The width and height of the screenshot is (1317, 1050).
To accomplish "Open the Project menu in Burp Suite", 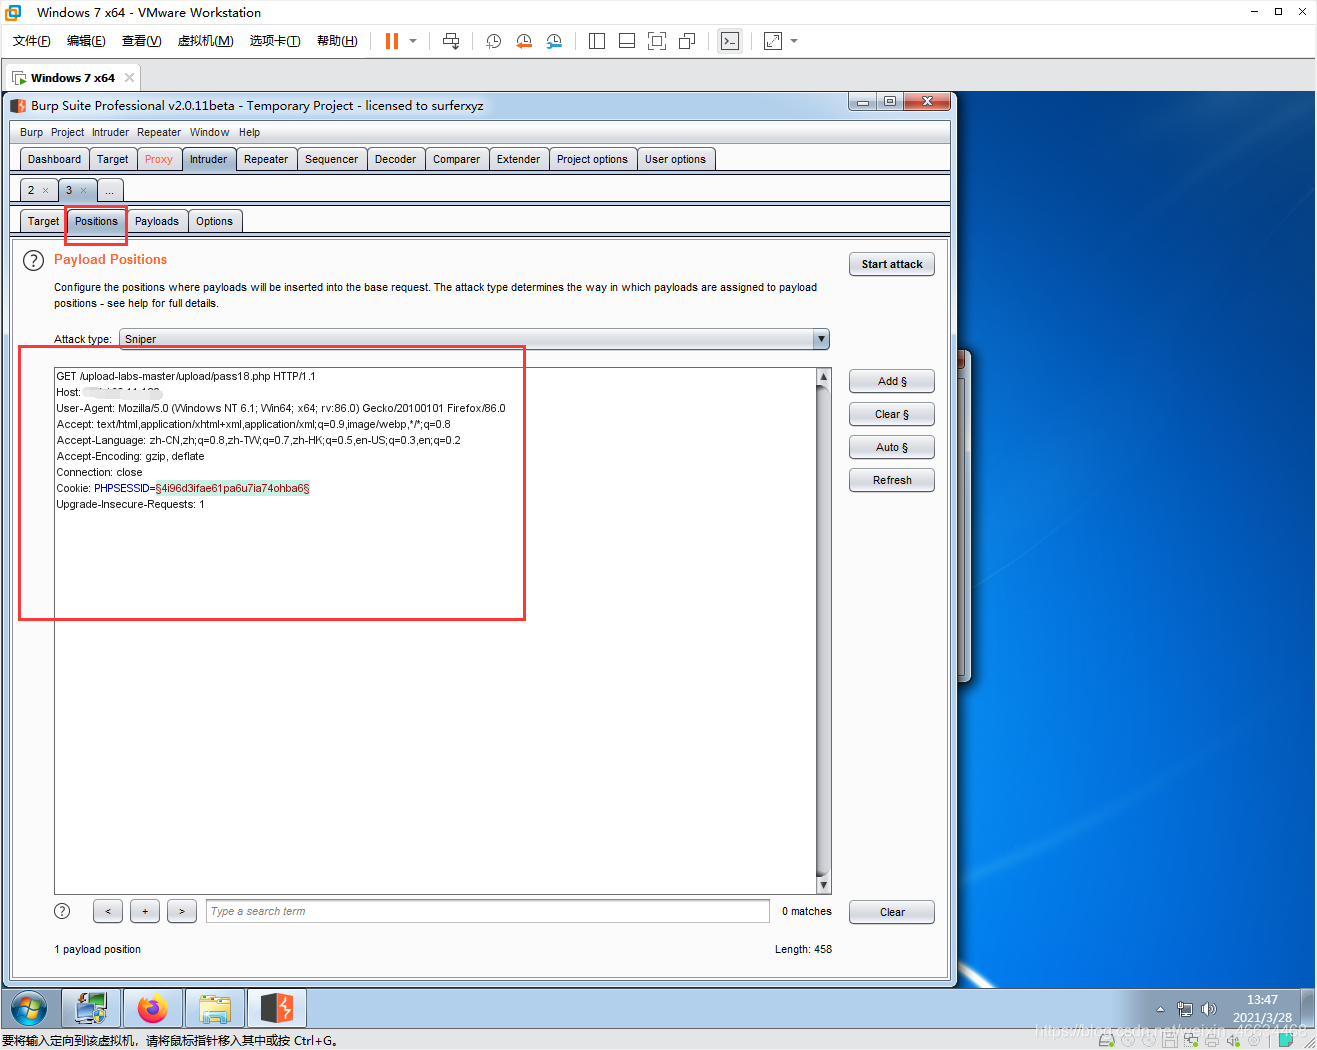I will [68, 132].
